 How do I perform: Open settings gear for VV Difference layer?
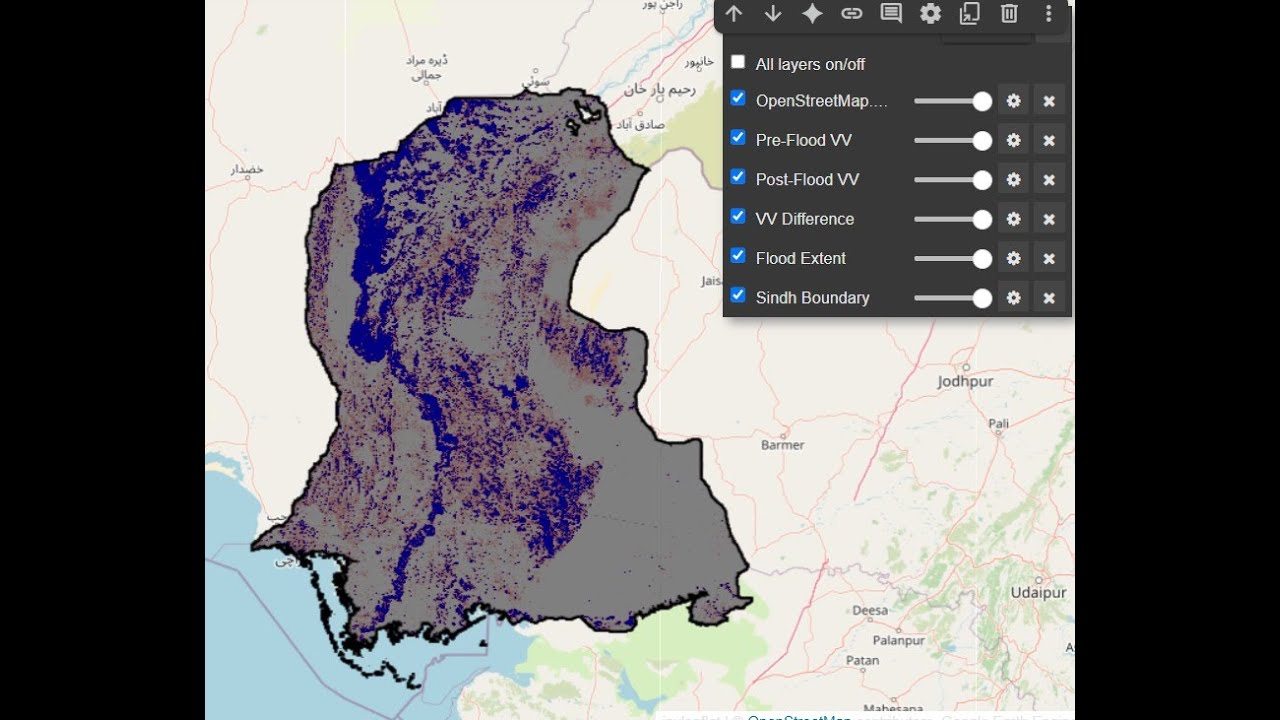(1013, 219)
